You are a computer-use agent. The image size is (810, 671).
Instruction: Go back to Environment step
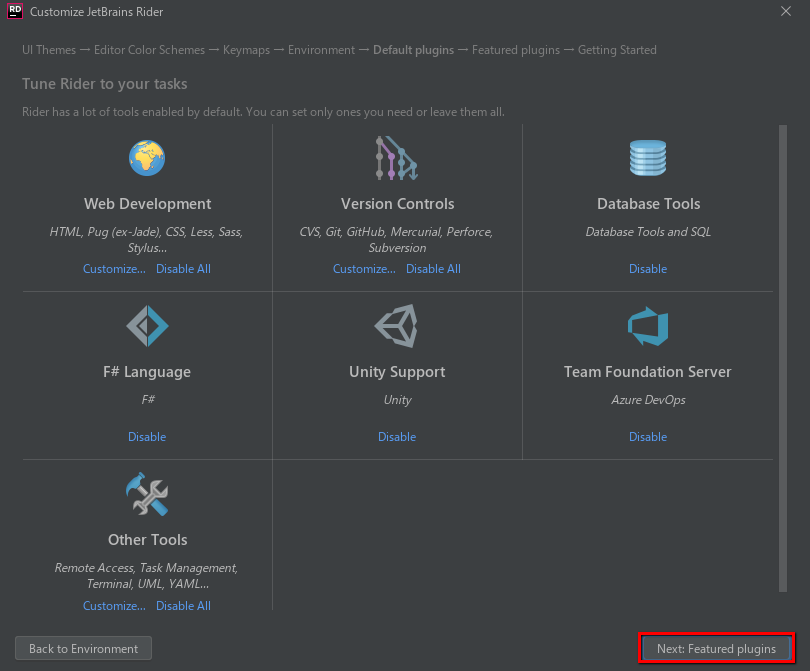[83, 648]
